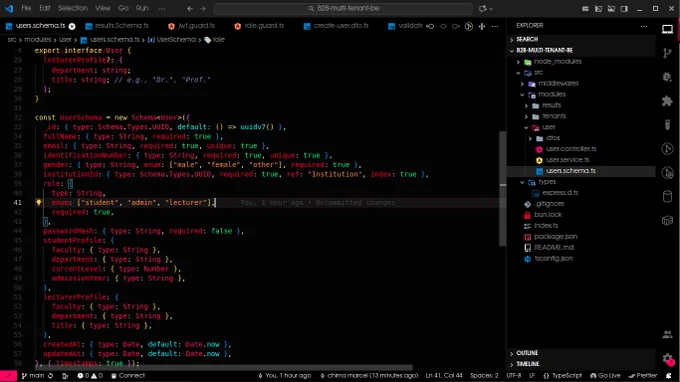Open Source Control view in activity bar
Image resolution: width=680 pixels, height=382 pixels.
pyautogui.click(x=667, y=53)
